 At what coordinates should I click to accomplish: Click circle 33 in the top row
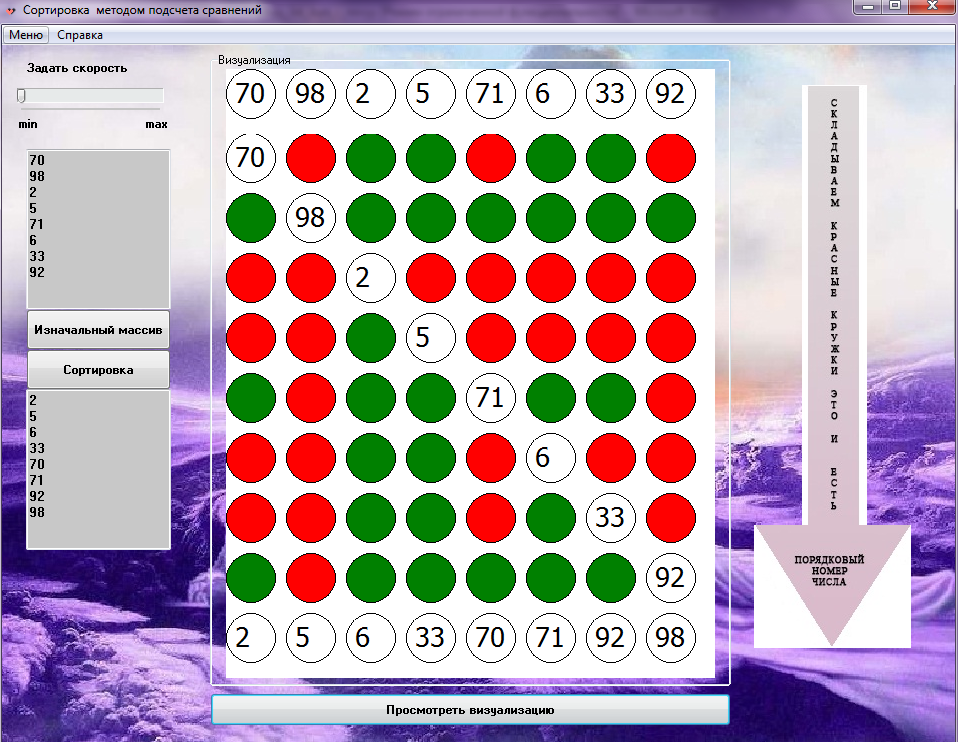click(x=610, y=94)
